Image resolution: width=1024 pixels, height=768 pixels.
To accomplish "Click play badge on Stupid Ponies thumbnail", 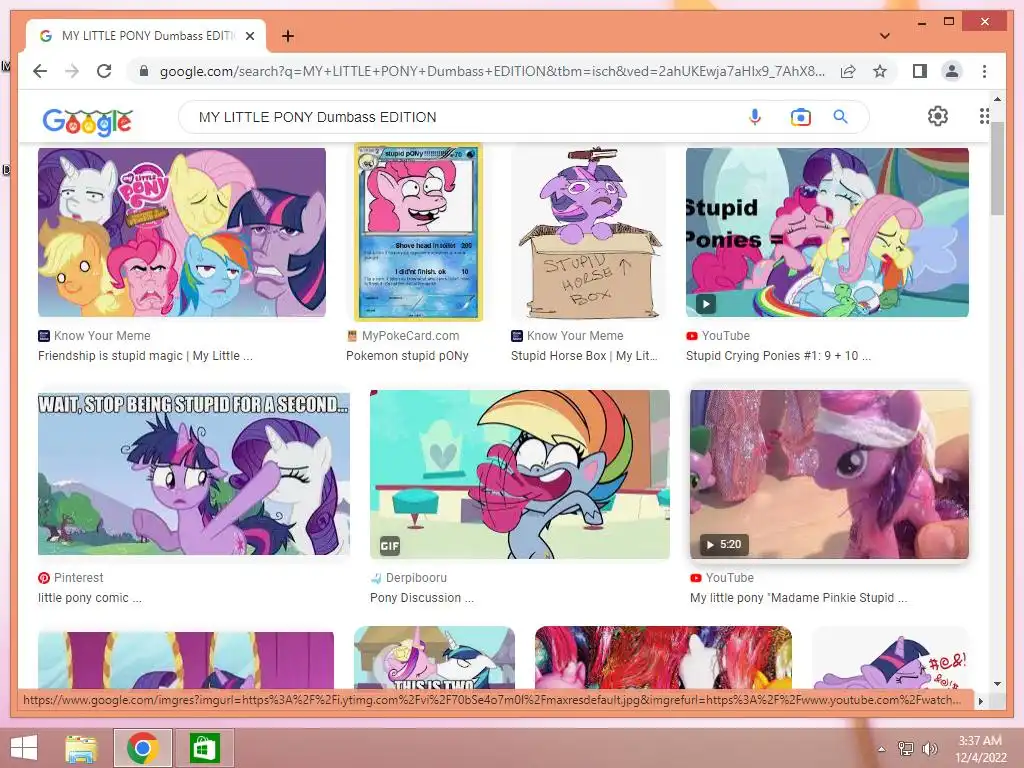I will [x=705, y=304].
